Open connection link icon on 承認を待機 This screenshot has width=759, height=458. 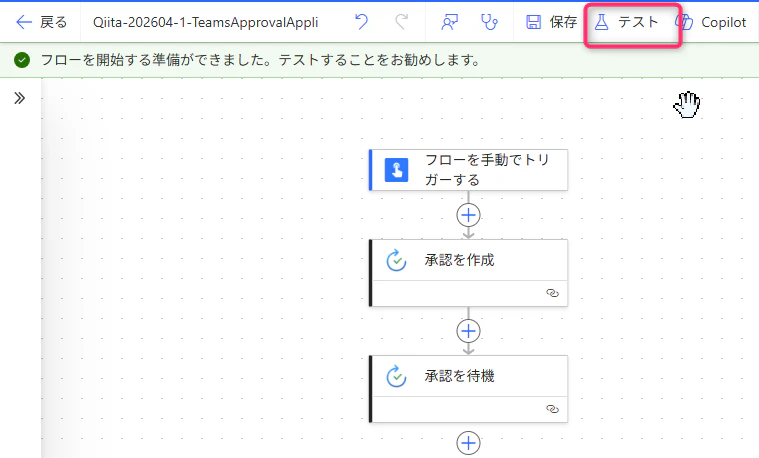point(552,409)
